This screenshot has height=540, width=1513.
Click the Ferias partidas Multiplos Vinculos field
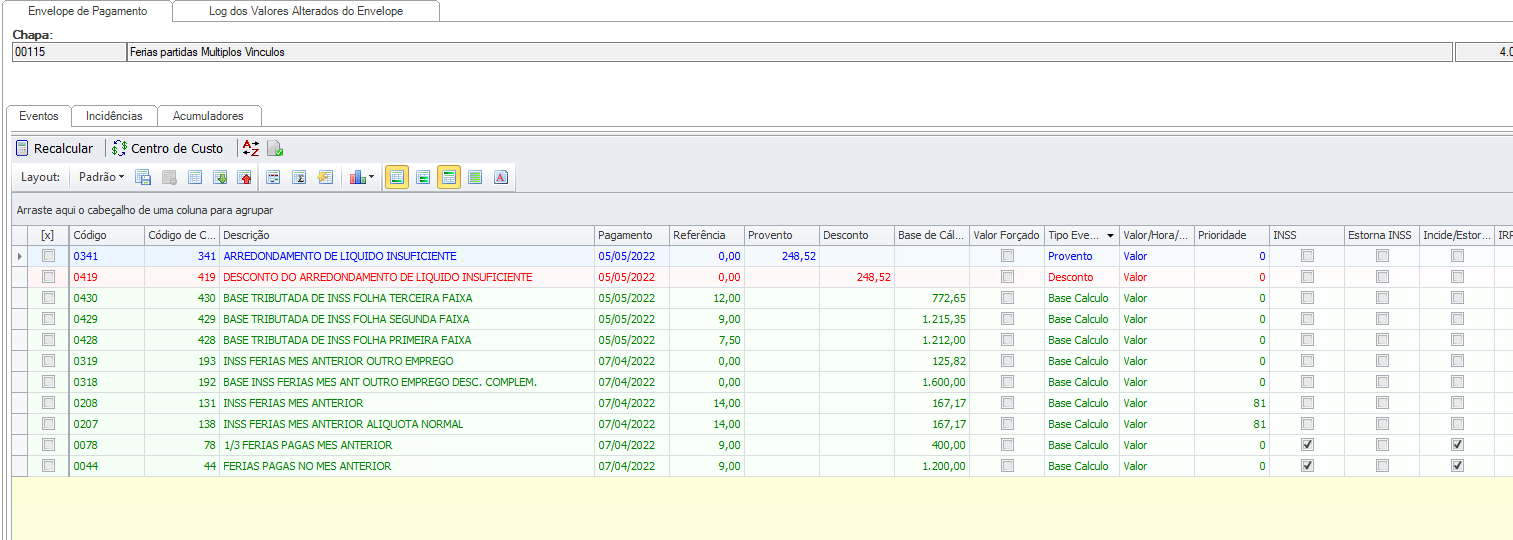pyautogui.click(x=788, y=52)
